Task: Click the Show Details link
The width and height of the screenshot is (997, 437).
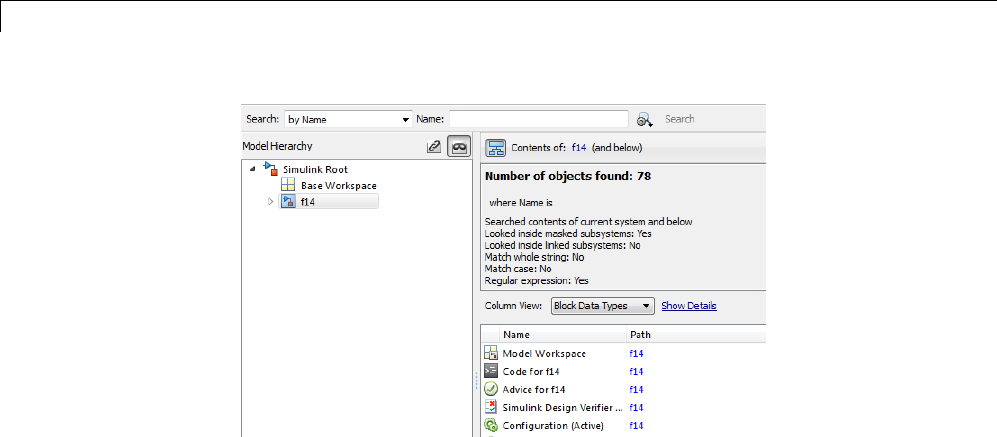Action: (689, 306)
